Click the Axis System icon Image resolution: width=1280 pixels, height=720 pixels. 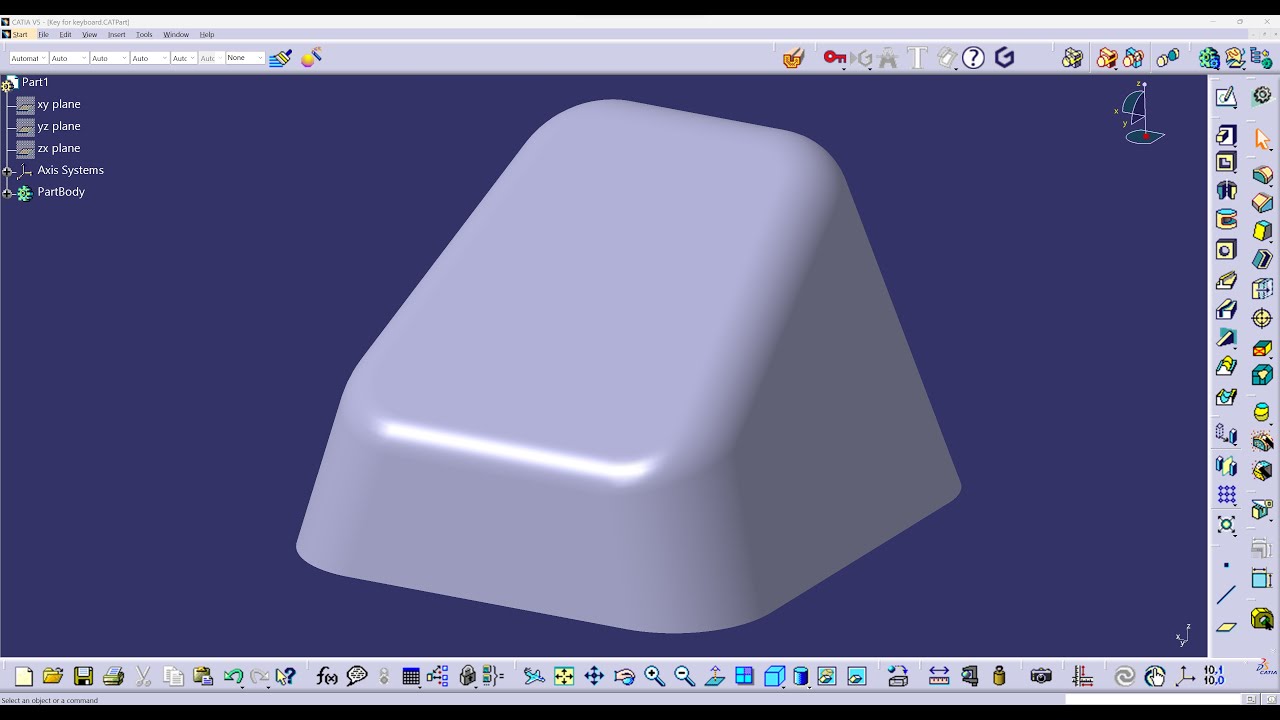pyautogui.click(x=1185, y=677)
